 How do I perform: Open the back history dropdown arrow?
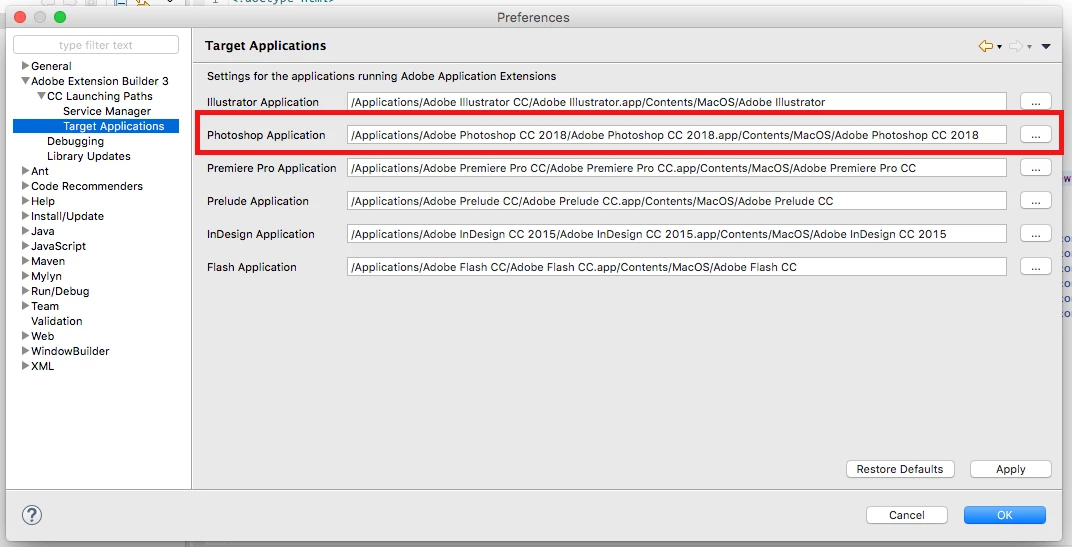(x=1000, y=46)
